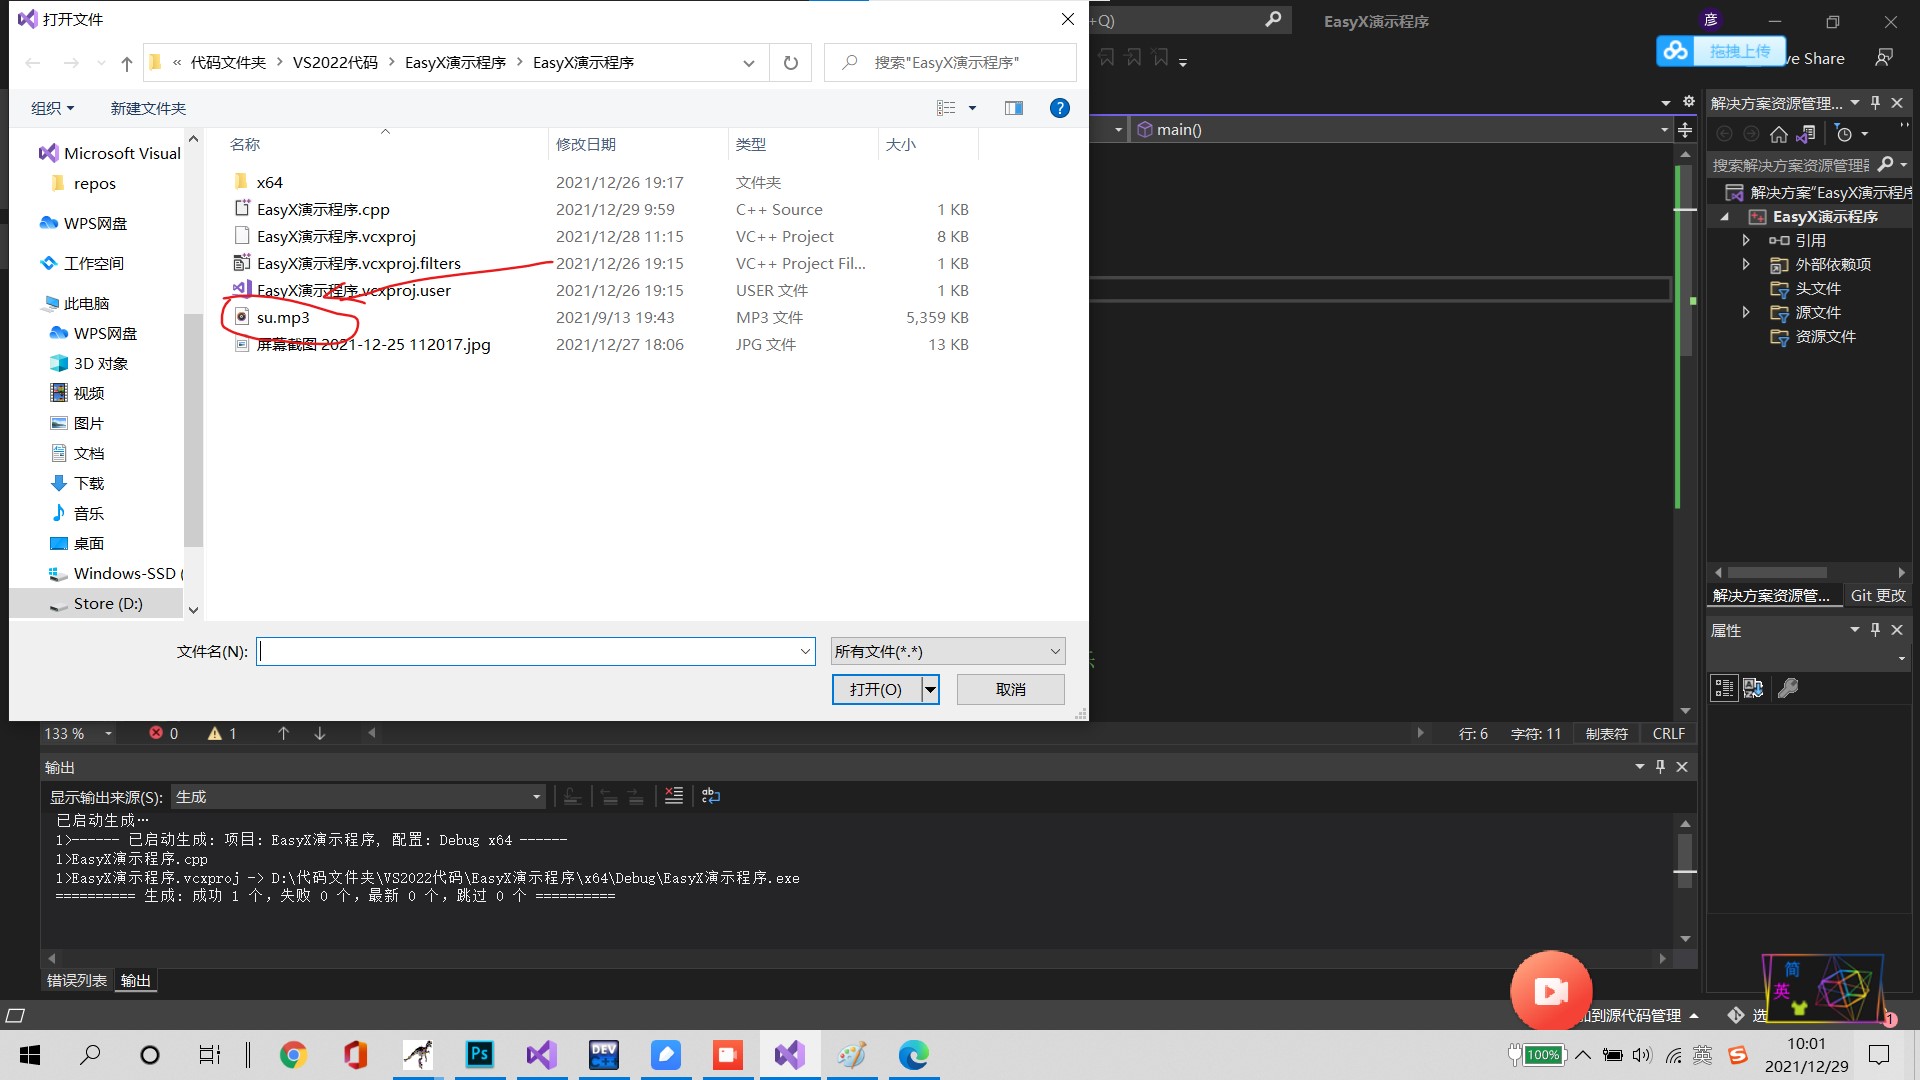Click the 新建文件夹 button
This screenshot has width=1920, height=1080.
point(148,108)
